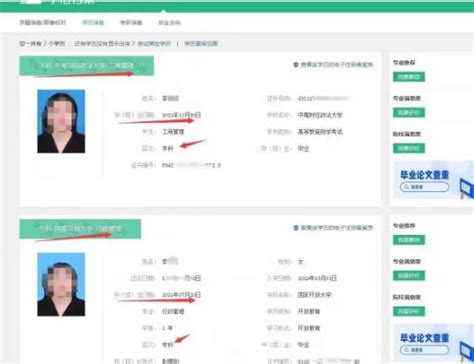Viewport: 474px width, 364px height.
Task: Click 我要评价 under 专业满意度 beside the 本科 card
Action: (x=409, y=113)
